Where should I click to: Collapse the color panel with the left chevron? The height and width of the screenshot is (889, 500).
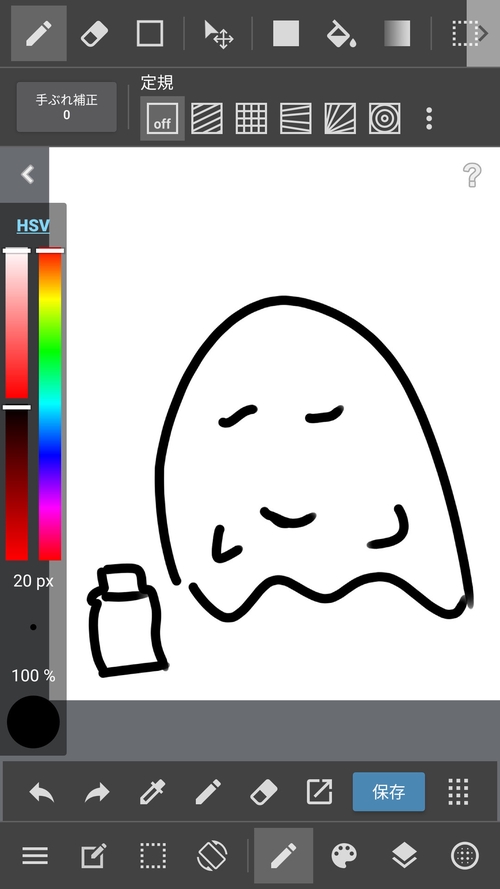pos(27,174)
